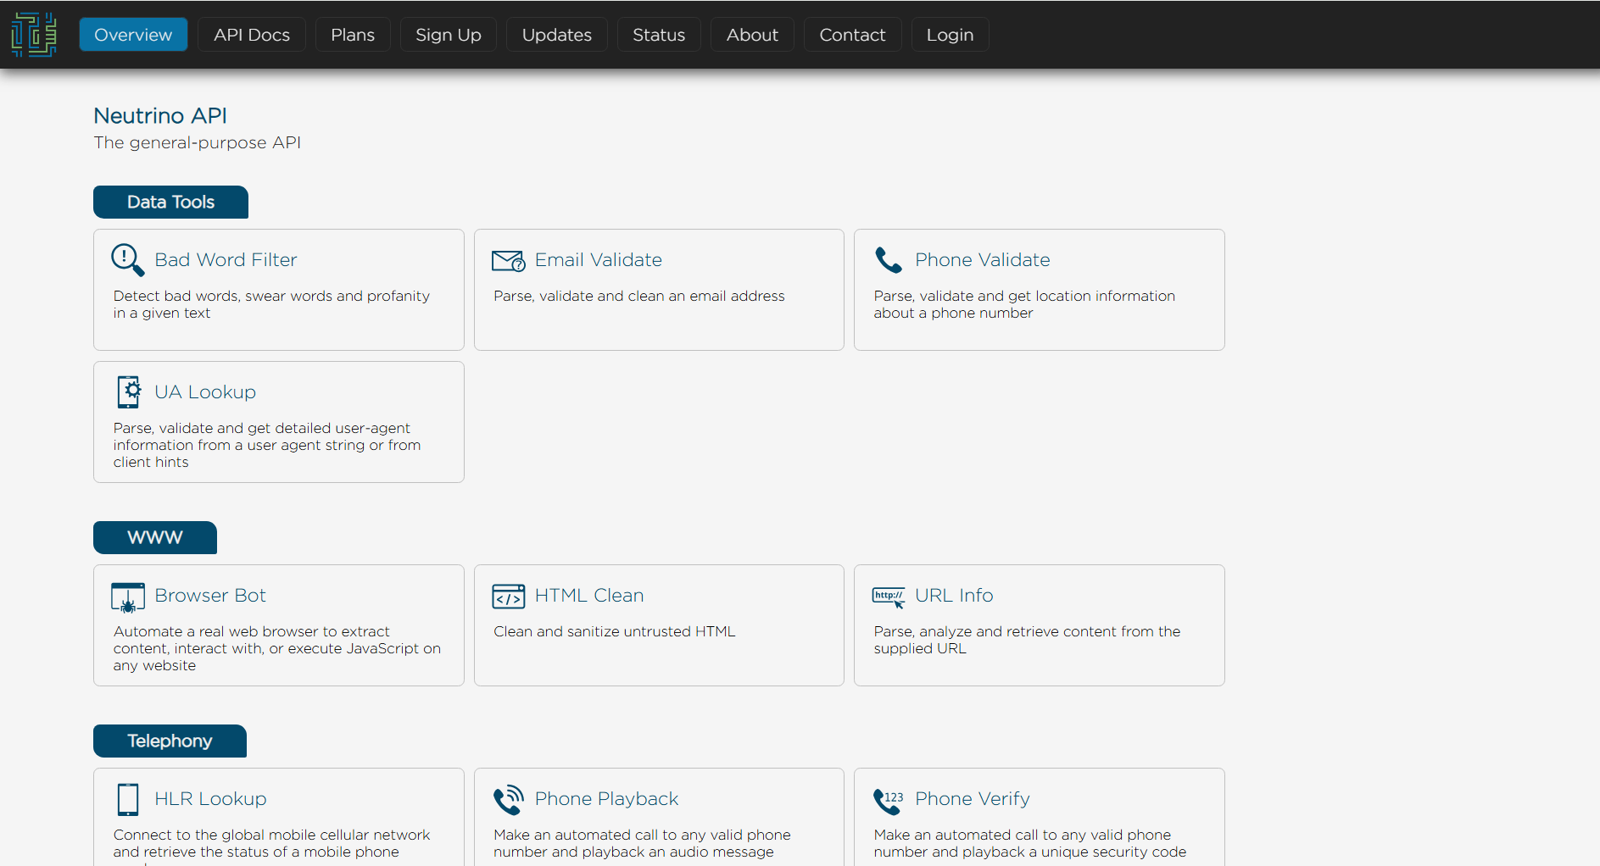1600x866 pixels.
Task: Check the Status page
Action: point(659,34)
